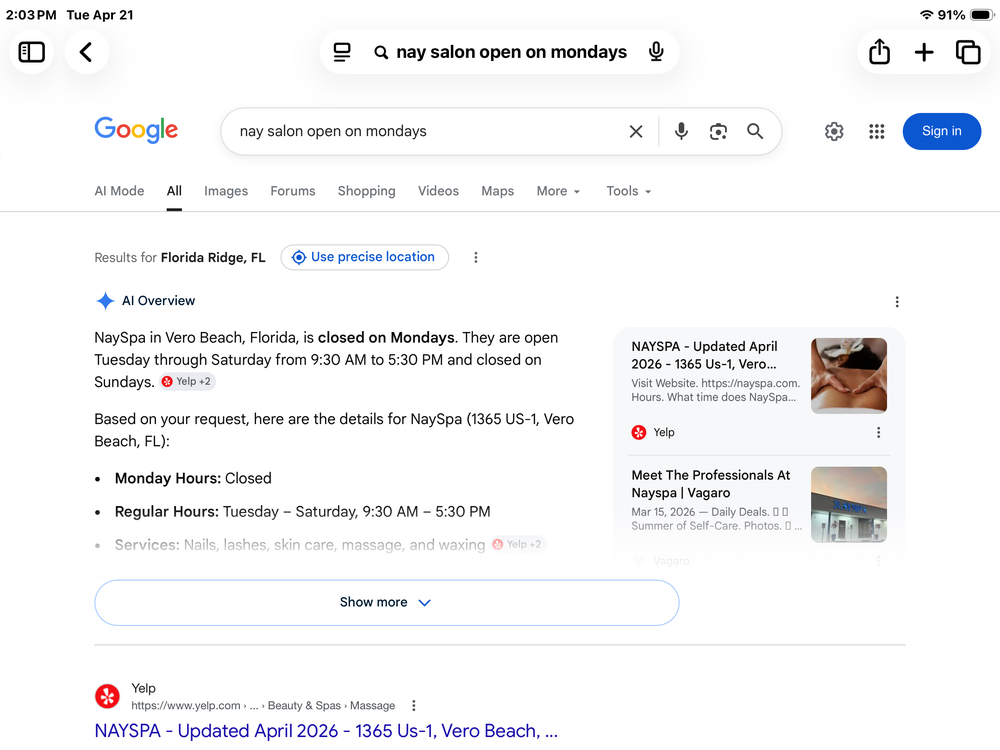
Task: Open a new tab with plus icon
Action: [924, 52]
